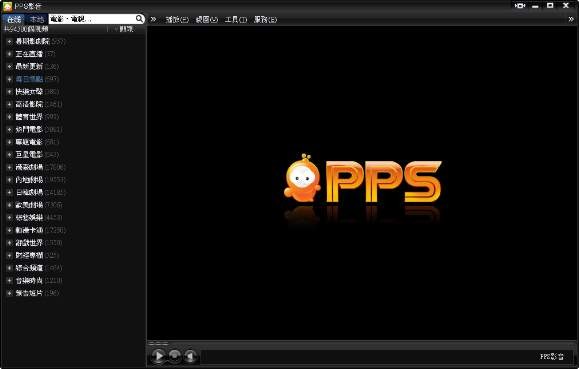Viewport: 579px width, 369px height.
Task: Open the 工具 menu
Action: (x=236, y=20)
